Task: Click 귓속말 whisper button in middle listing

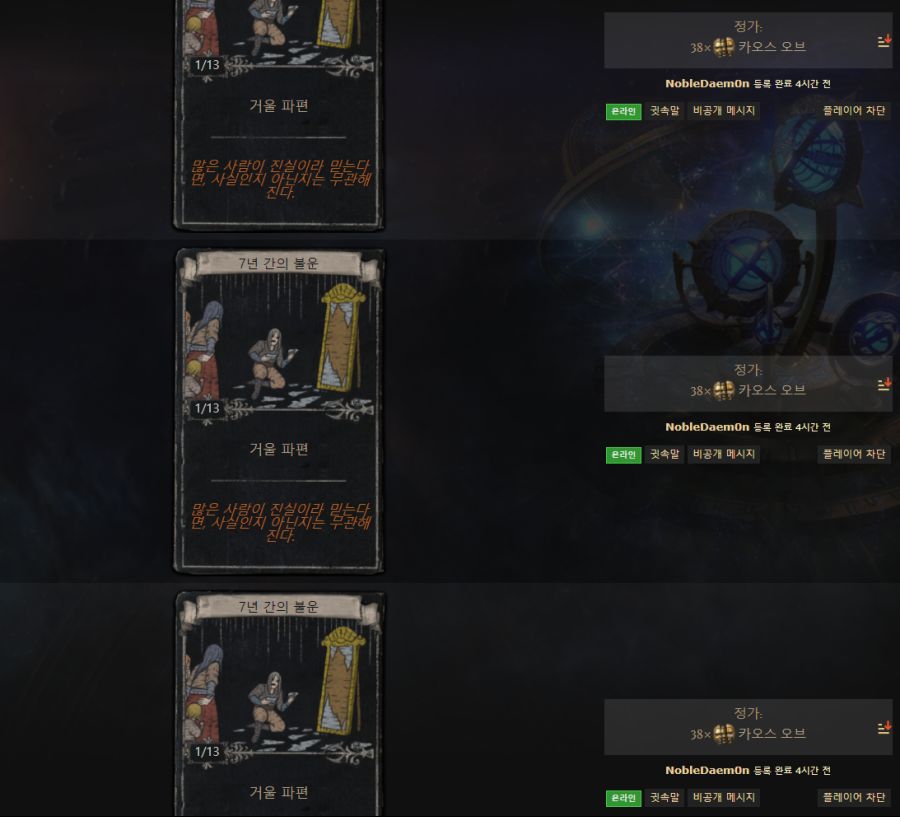Action: [x=664, y=454]
